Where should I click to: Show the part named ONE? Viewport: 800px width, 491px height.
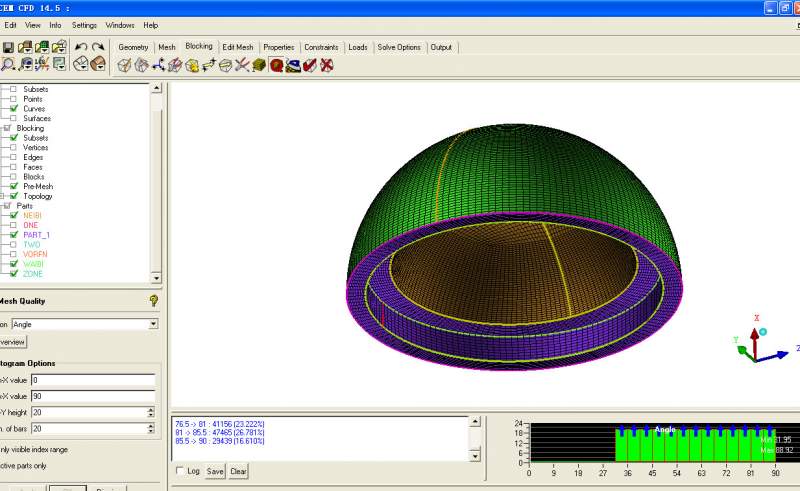click(14, 225)
